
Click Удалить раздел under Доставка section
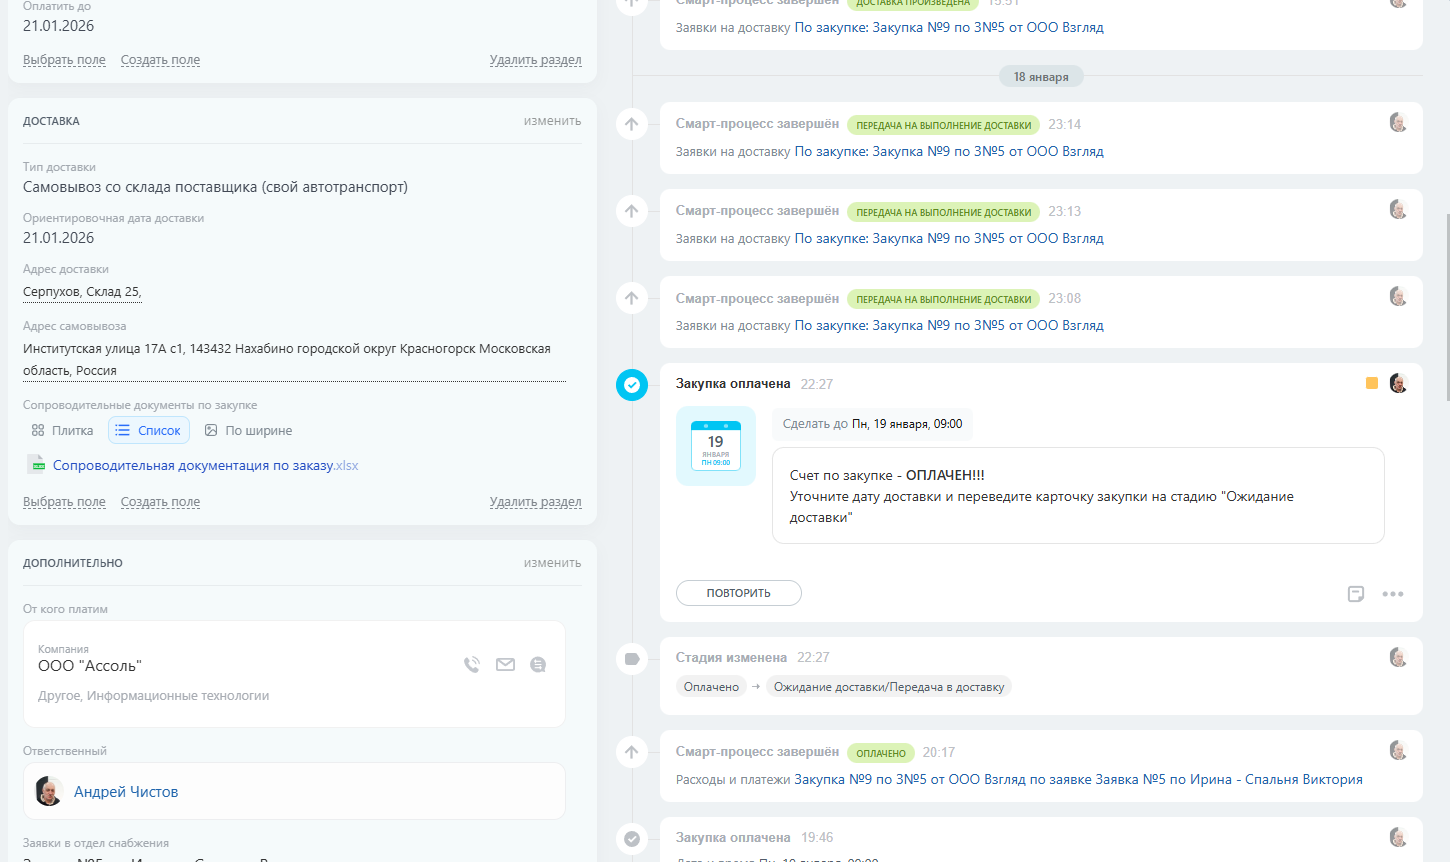(535, 502)
